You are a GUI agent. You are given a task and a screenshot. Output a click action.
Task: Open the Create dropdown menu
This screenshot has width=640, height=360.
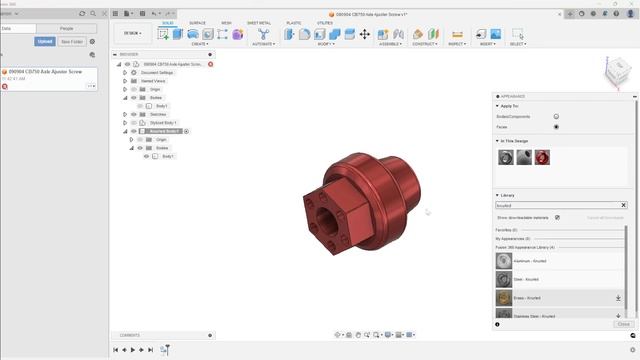[x=200, y=44]
